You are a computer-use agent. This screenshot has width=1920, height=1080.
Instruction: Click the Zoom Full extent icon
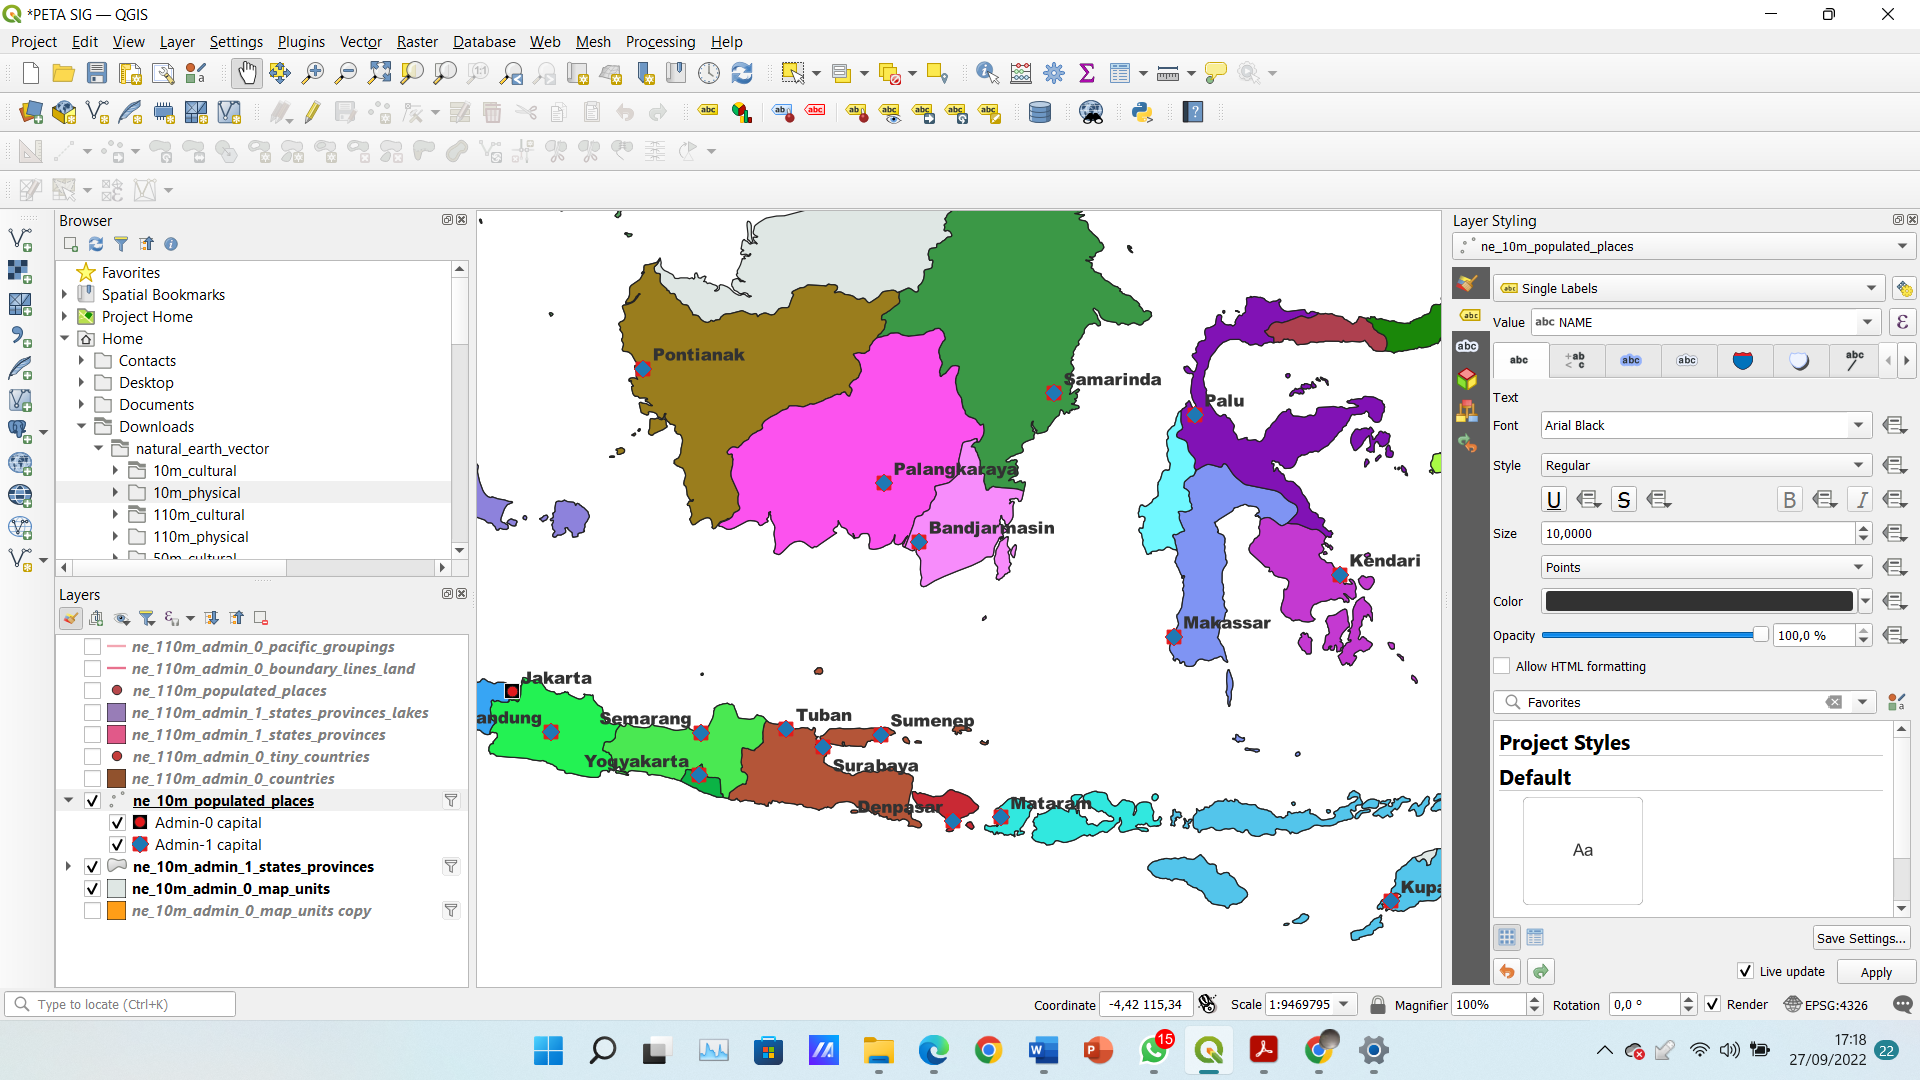coord(379,73)
